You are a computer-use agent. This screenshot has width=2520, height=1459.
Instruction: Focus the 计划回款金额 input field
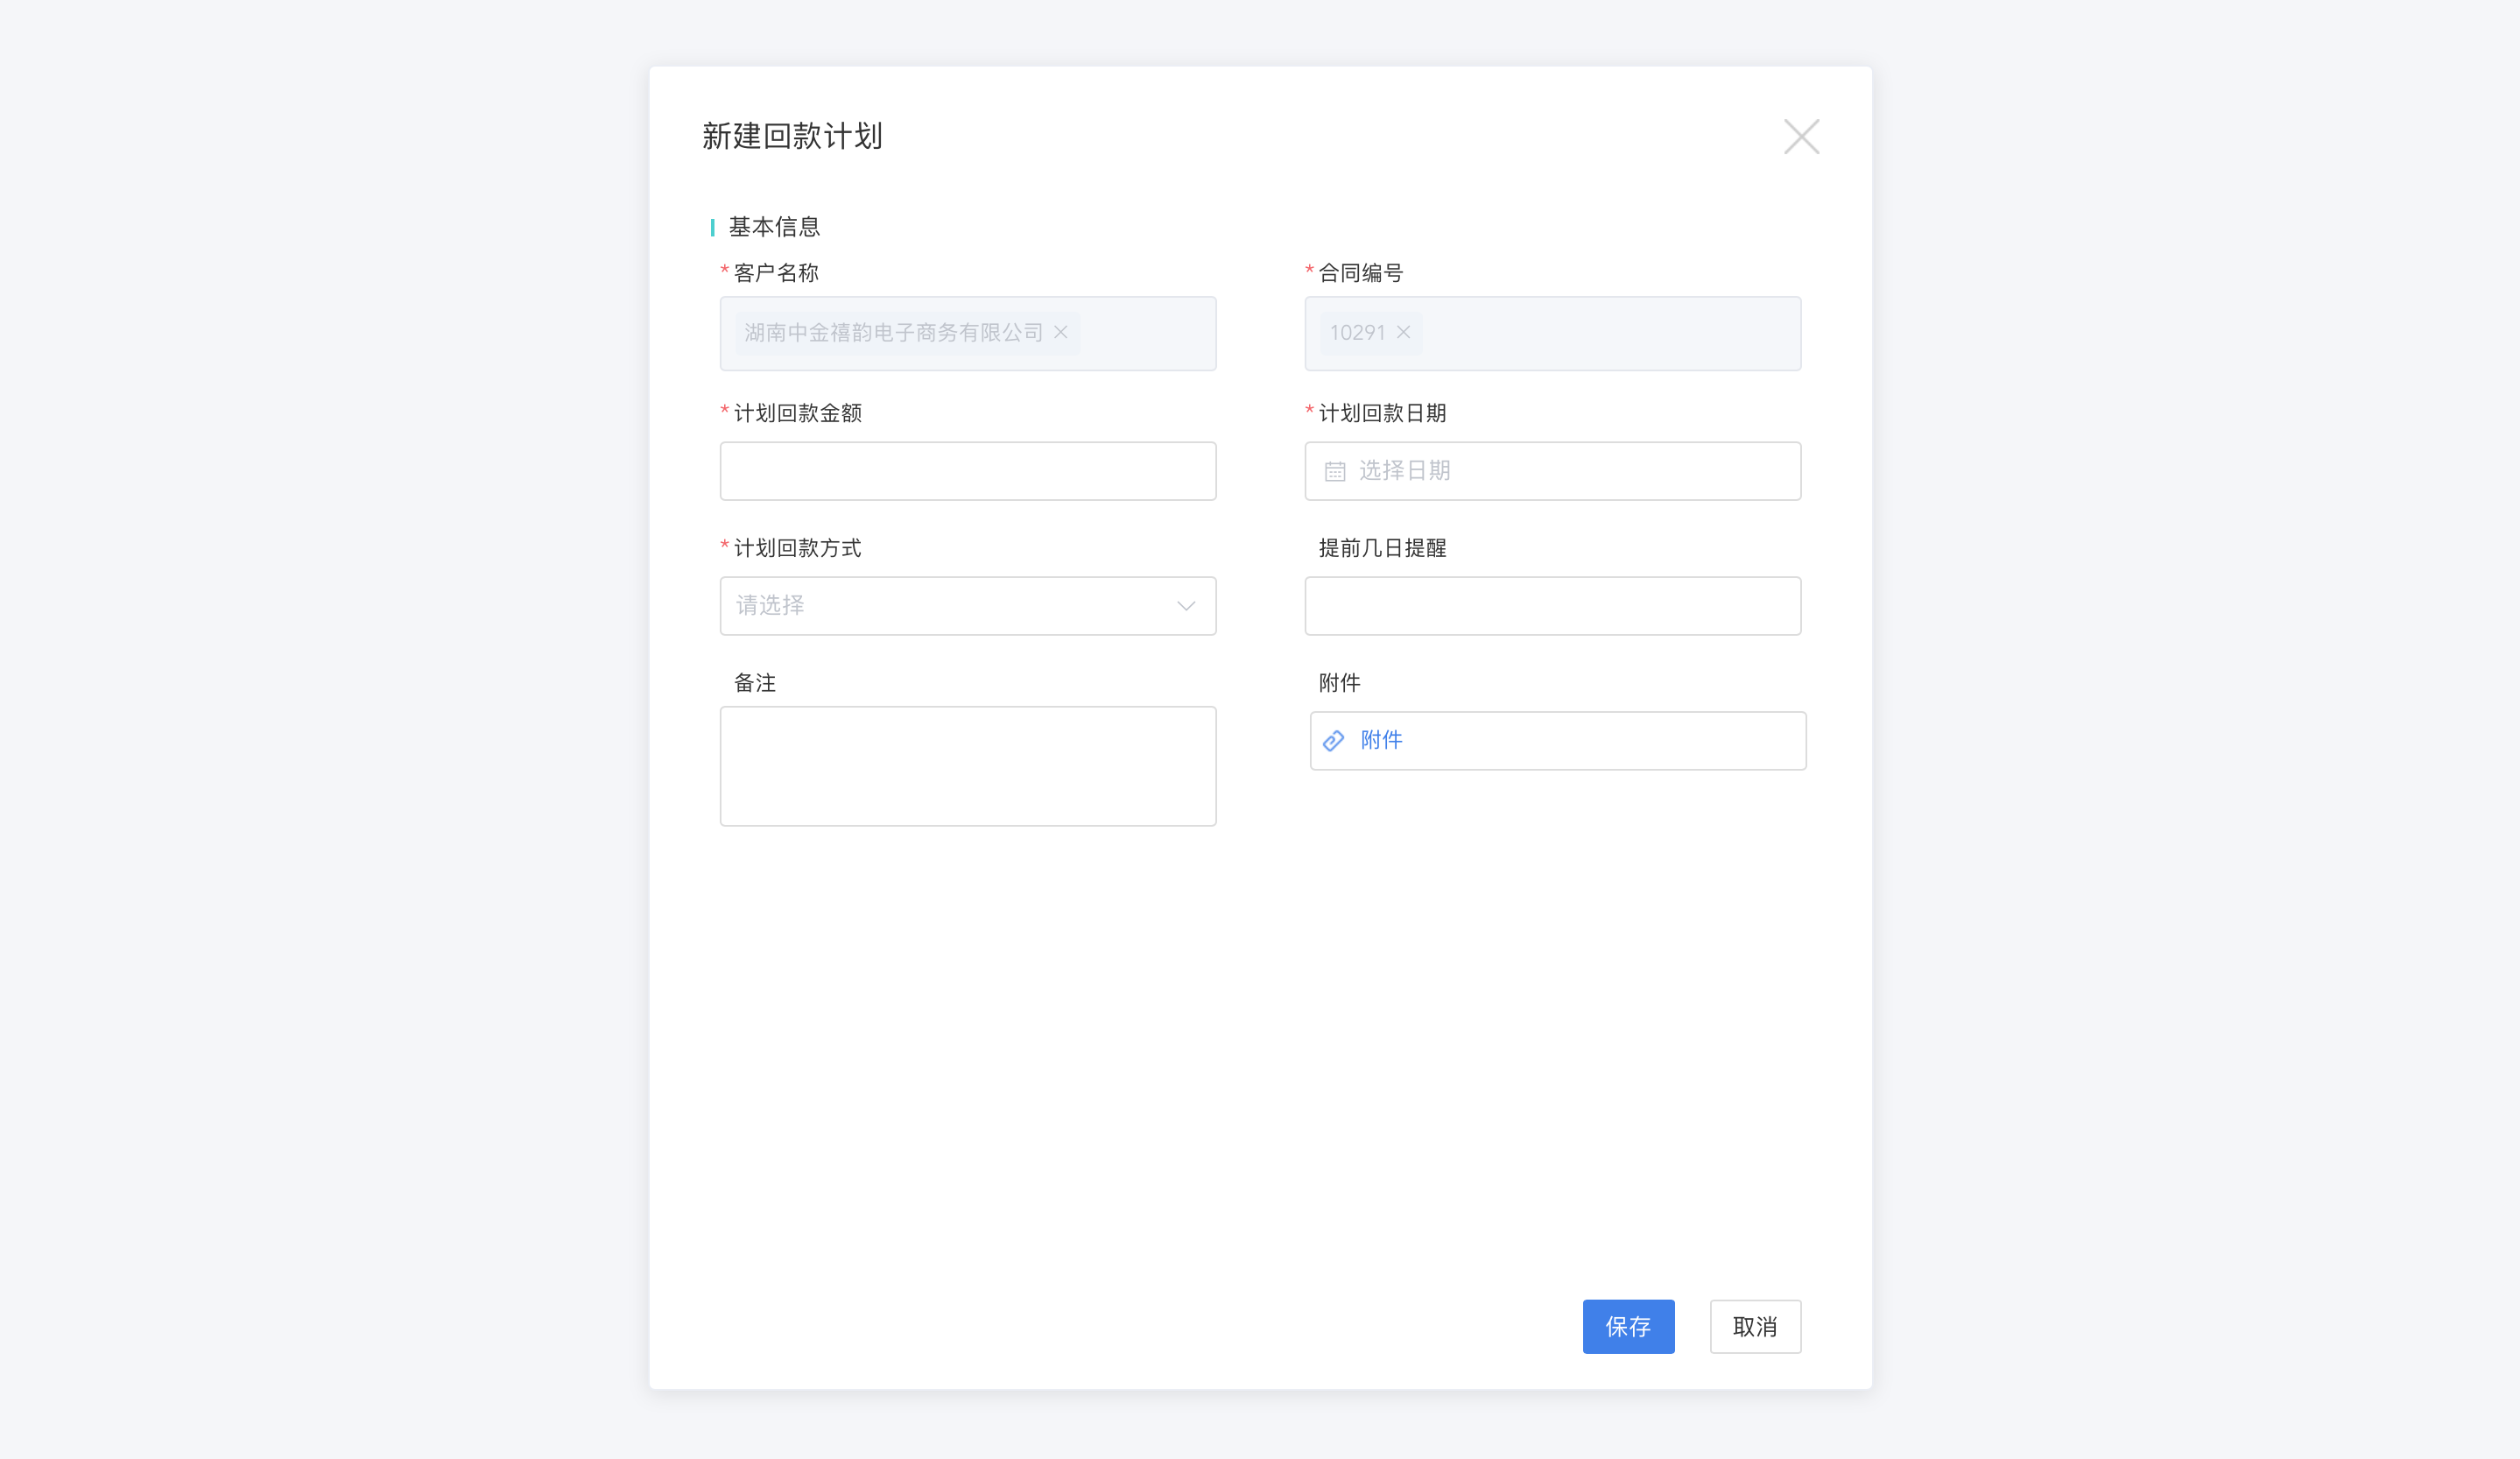point(968,471)
